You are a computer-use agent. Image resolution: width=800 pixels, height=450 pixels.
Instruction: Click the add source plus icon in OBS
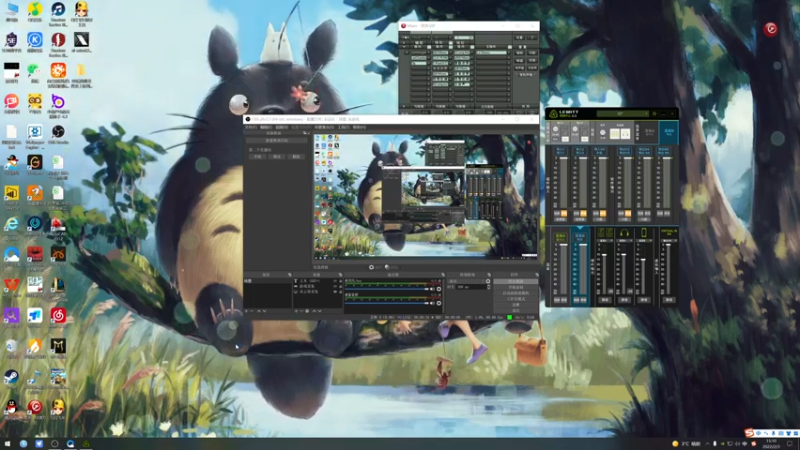click(x=296, y=311)
